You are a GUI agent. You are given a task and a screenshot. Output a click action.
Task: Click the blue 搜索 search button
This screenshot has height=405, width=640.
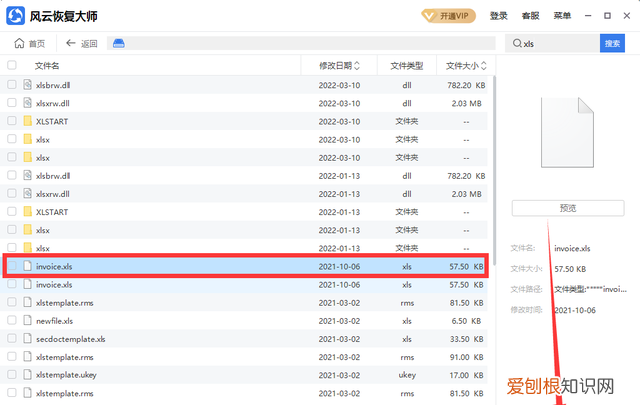click(611, 44)
